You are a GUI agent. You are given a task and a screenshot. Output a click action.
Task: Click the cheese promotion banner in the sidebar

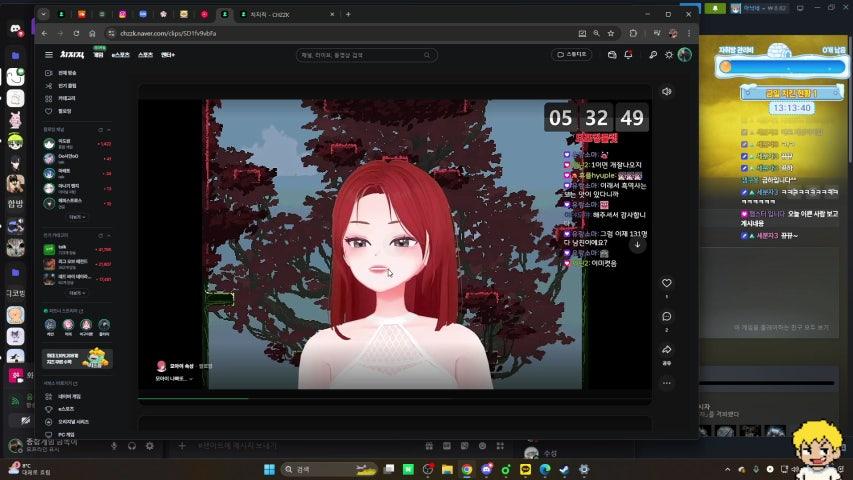(77, 359)
